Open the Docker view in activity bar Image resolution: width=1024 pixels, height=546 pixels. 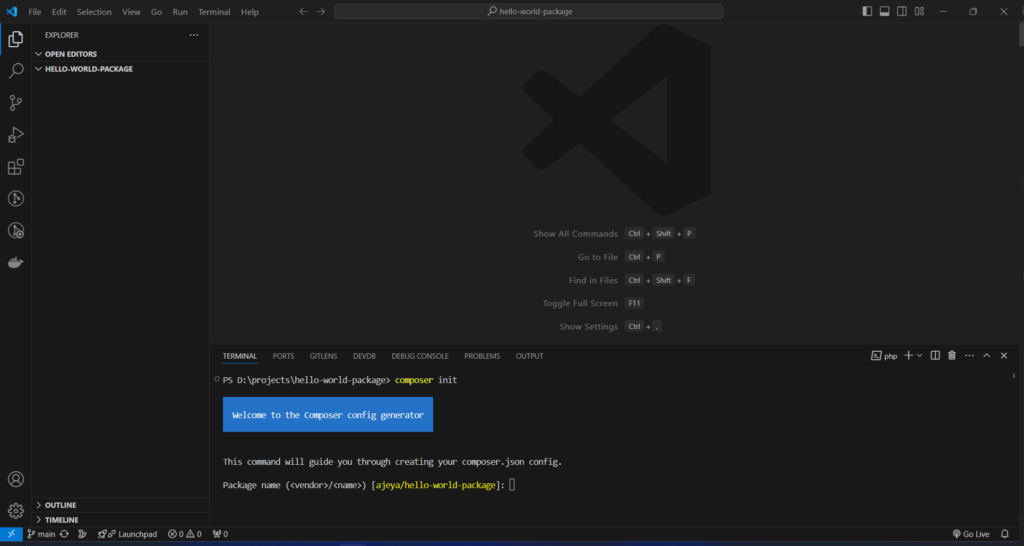pyautogui.click(x=16, y=263)
